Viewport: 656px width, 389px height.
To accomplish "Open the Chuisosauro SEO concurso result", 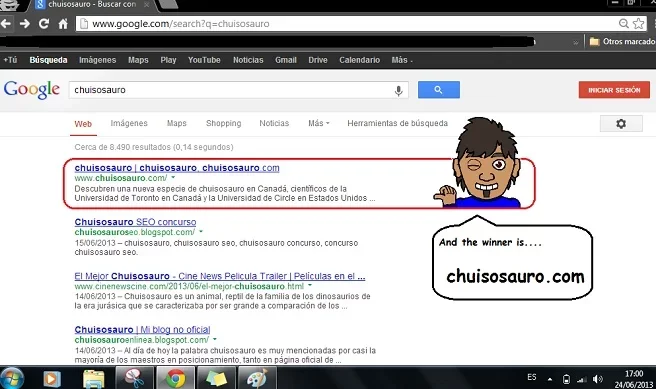I will click(x=135, y=222).
